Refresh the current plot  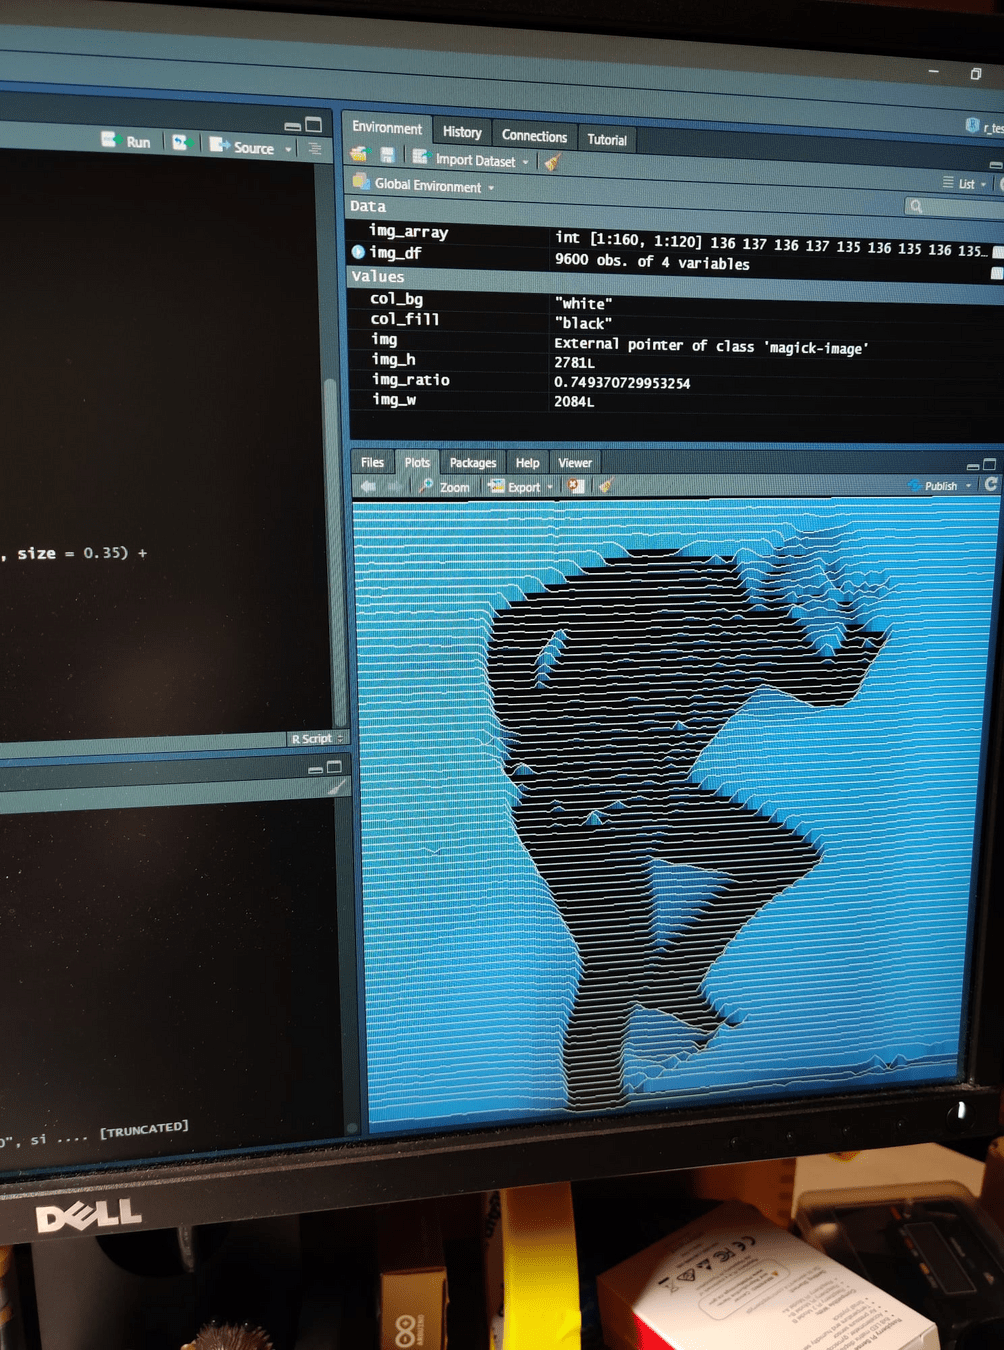click(991, 484)
